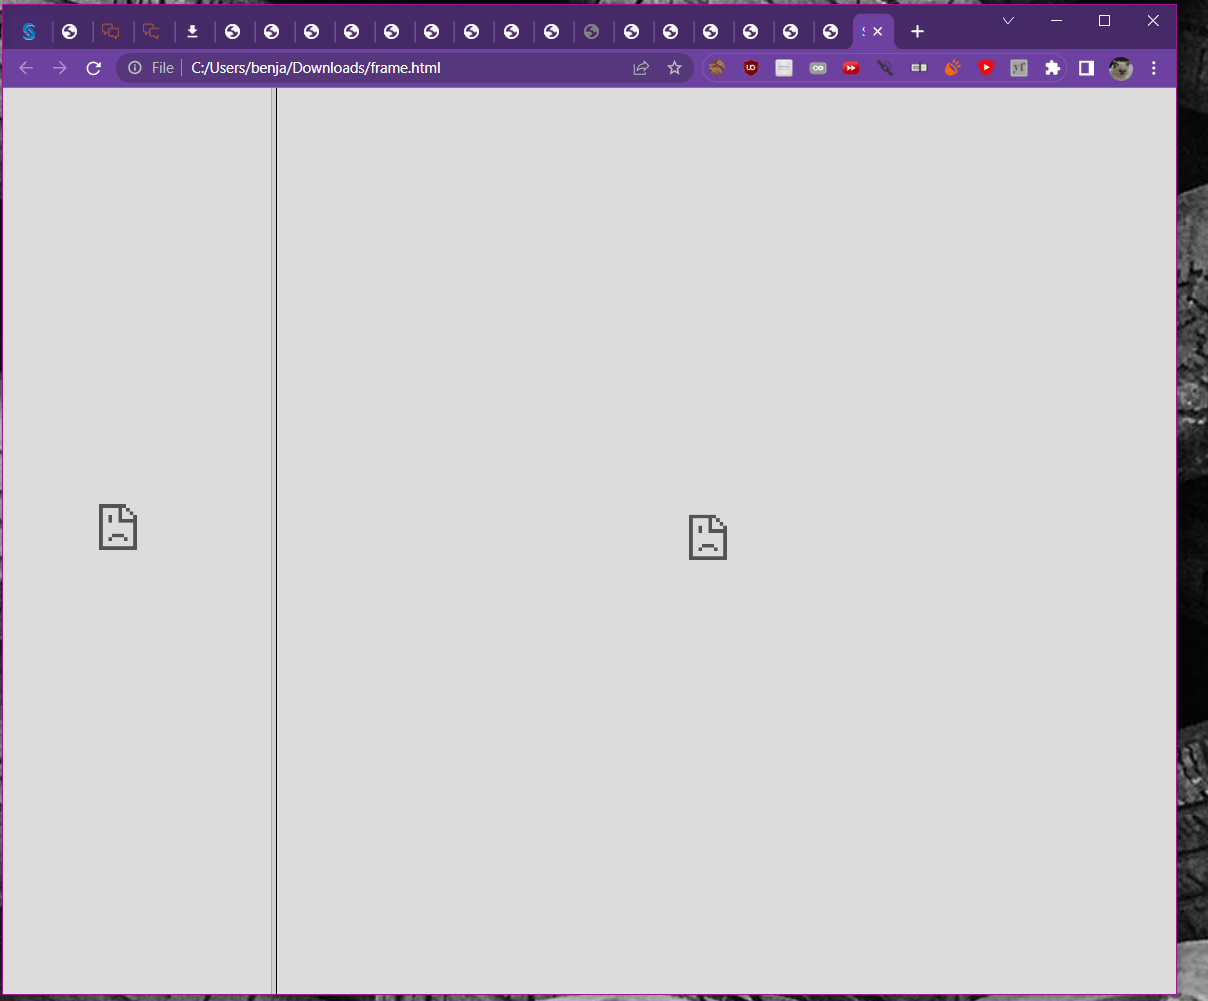Viewport: 1208px width, 1001px height.
Task: Open the uBlock Origin extension
Action: pyautogui.click(x=751, y=68)
